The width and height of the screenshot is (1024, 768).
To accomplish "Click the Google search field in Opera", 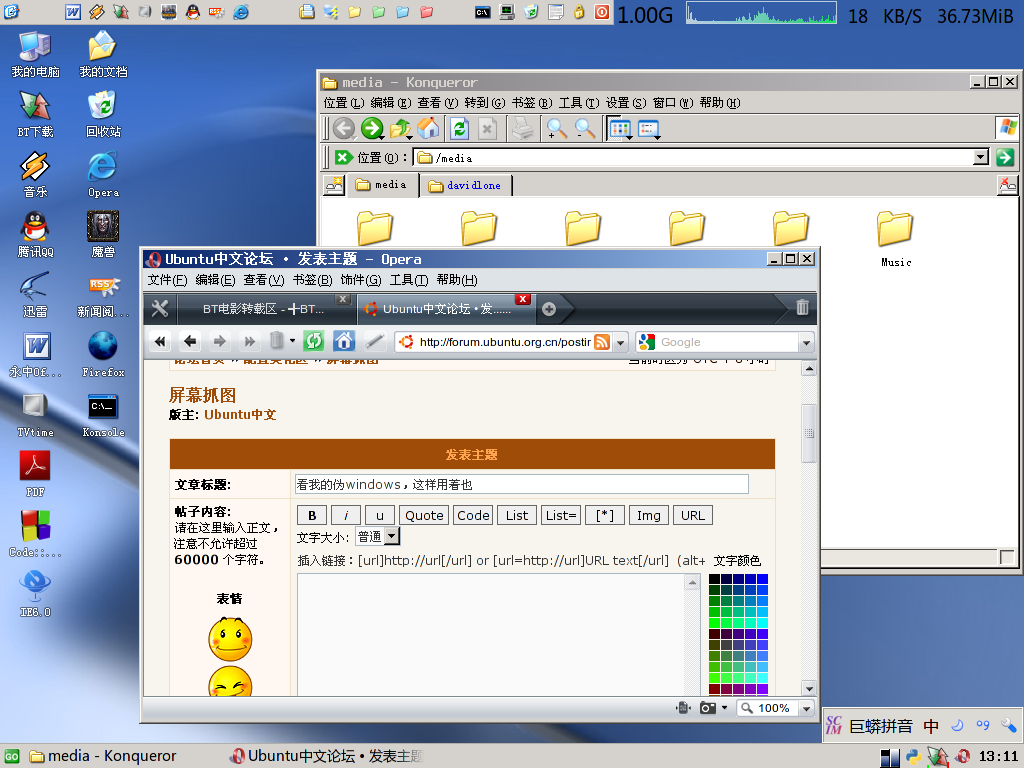I will click(727, 342).
